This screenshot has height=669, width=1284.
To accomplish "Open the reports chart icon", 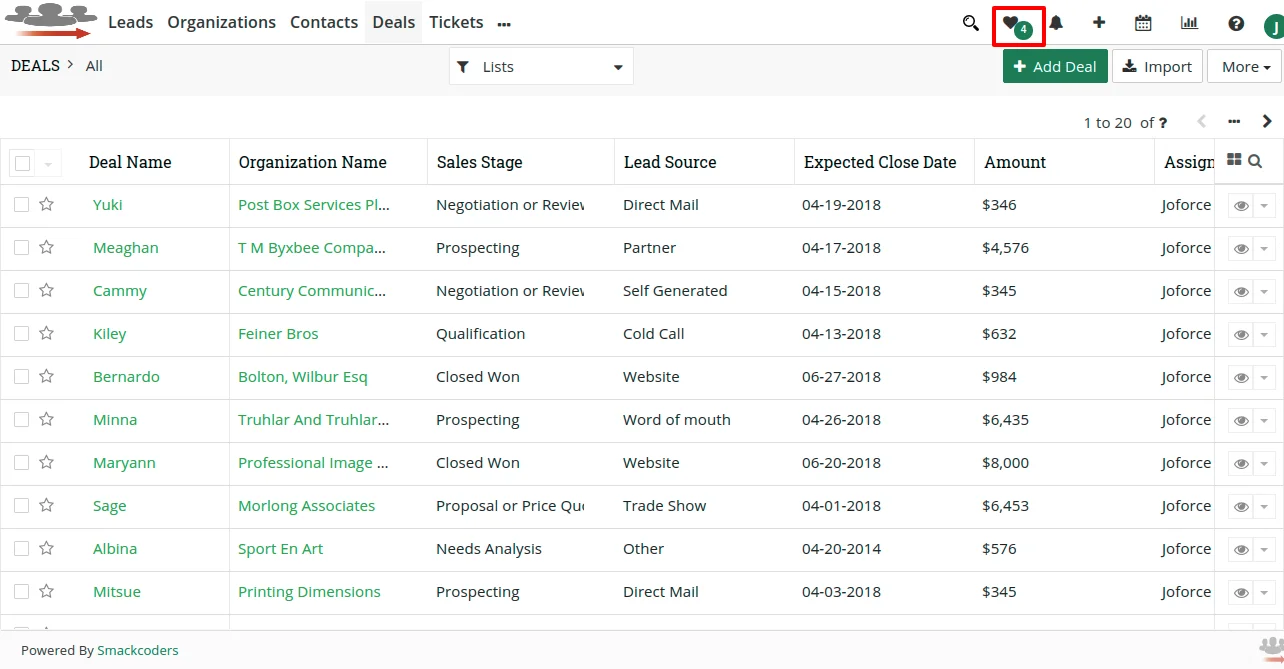I will 1189,23.
